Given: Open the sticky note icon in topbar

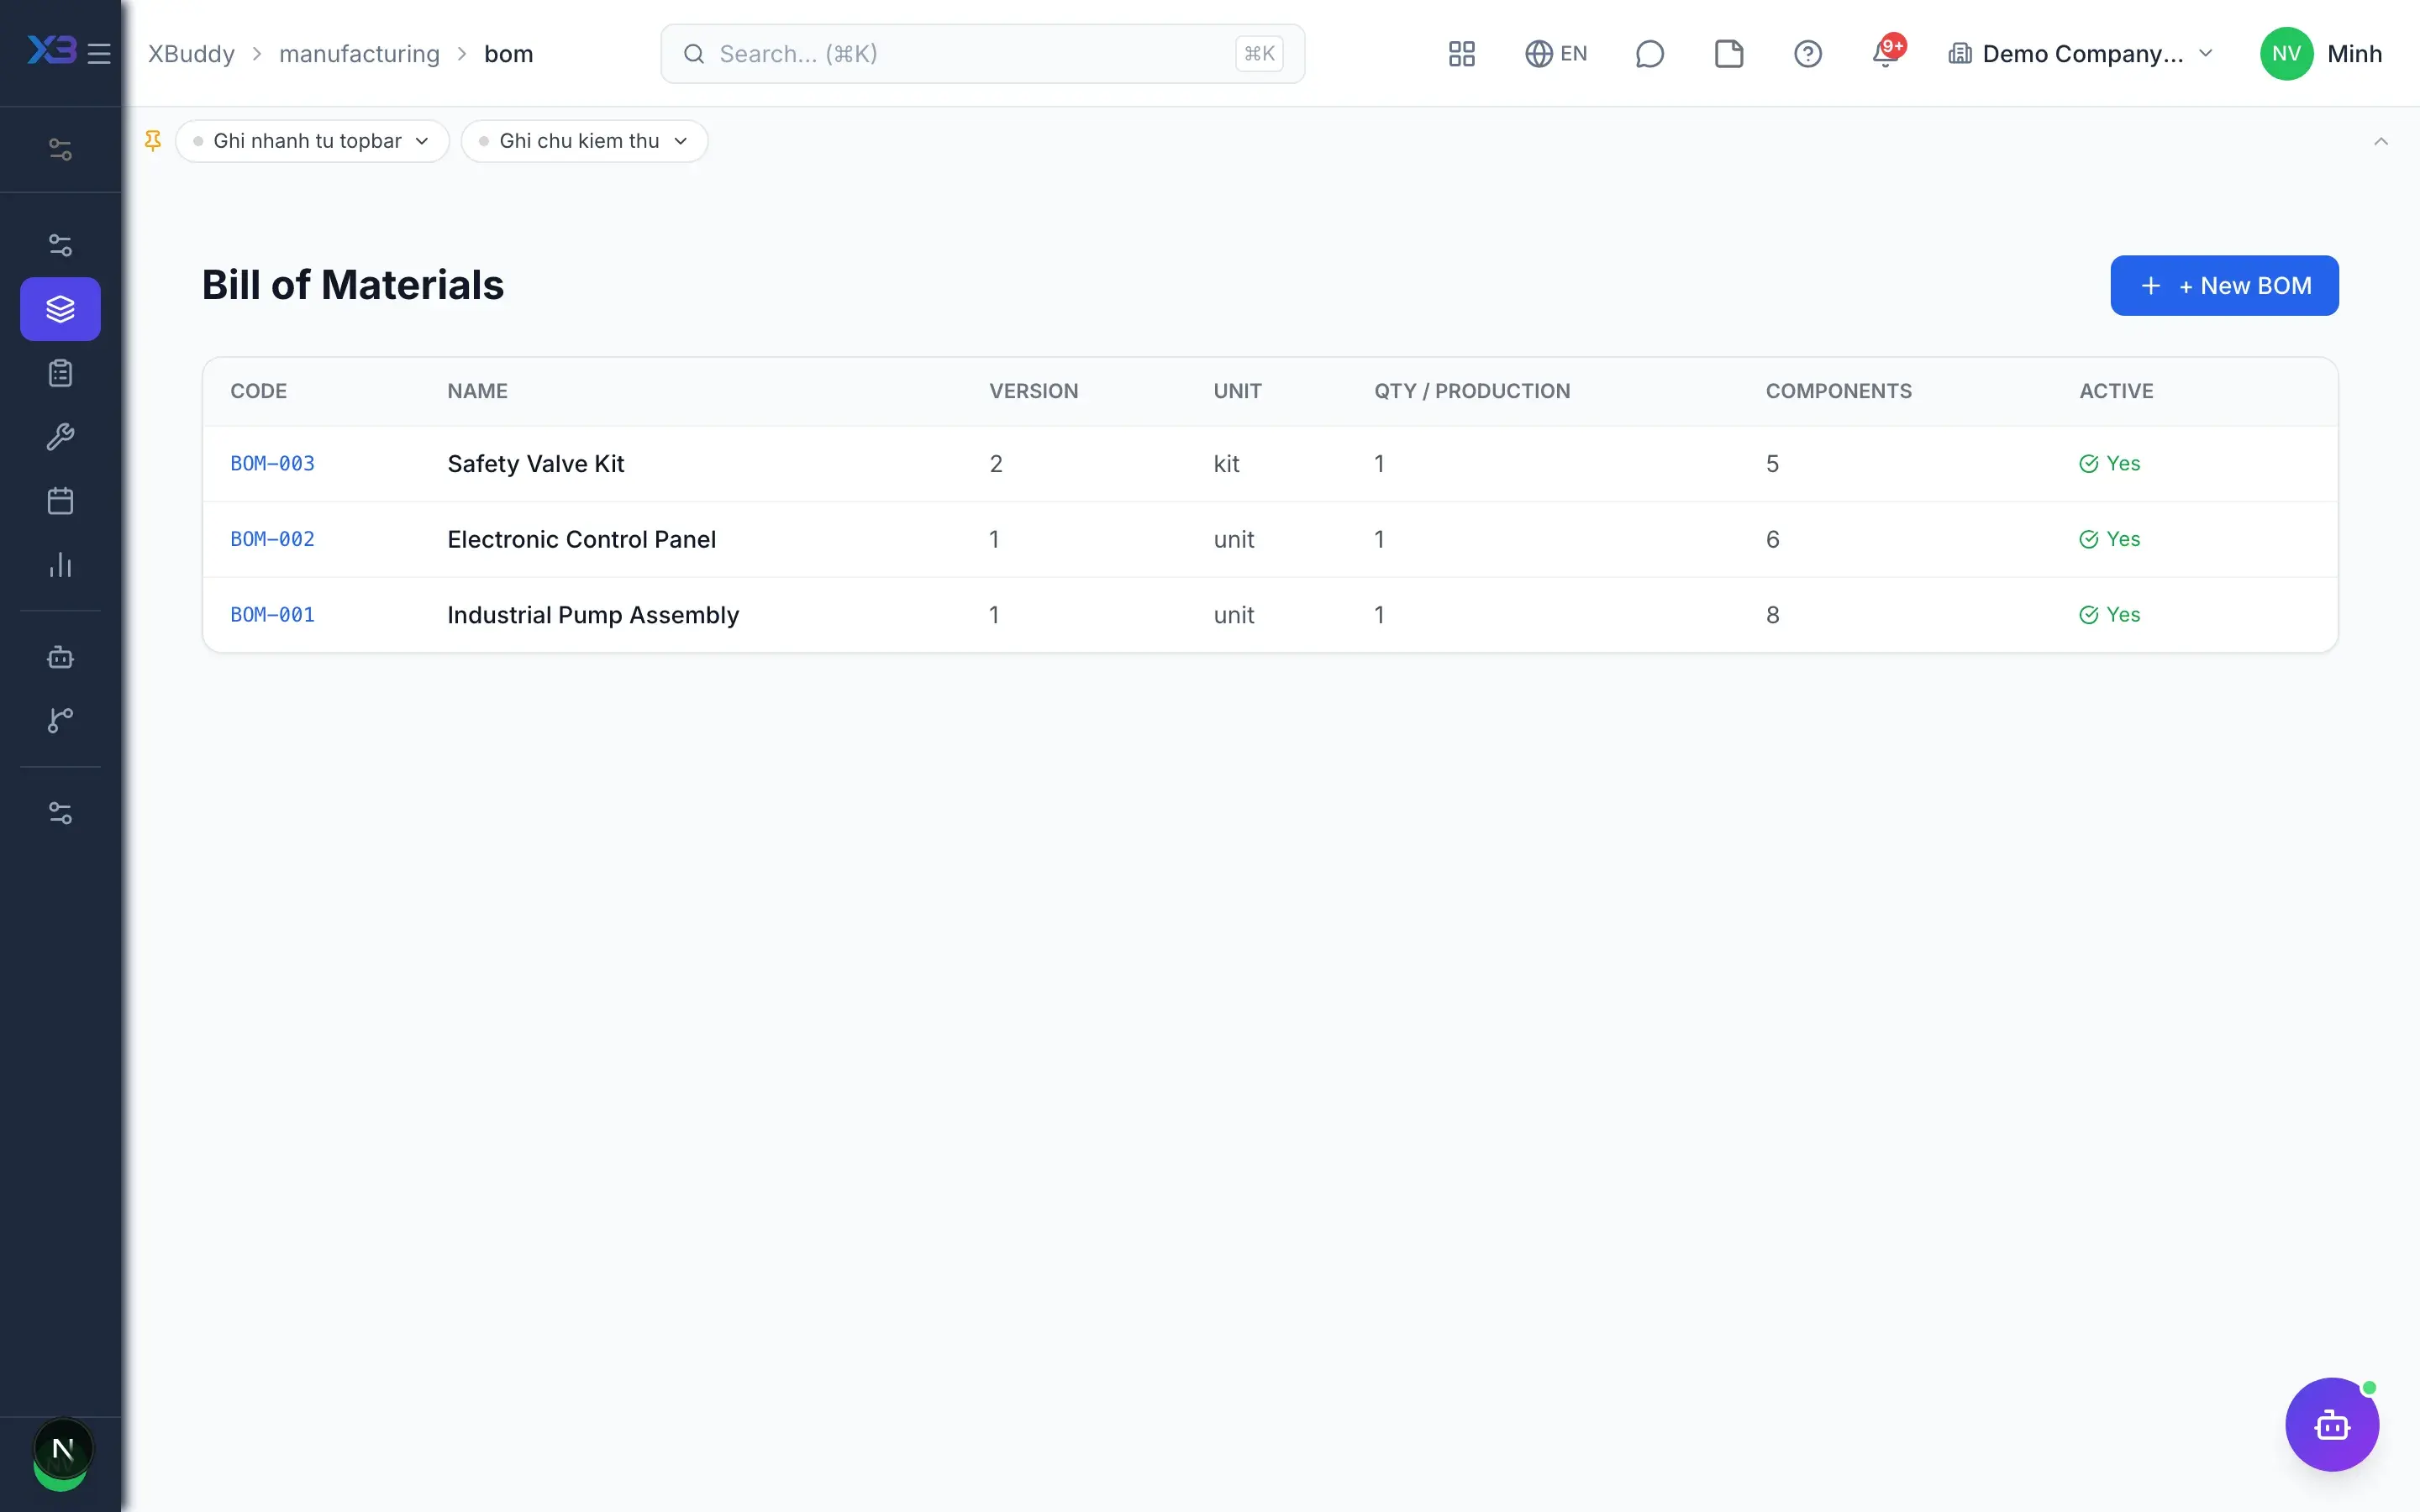Looking at the screenshot, I should click(x=1728, y=54).
